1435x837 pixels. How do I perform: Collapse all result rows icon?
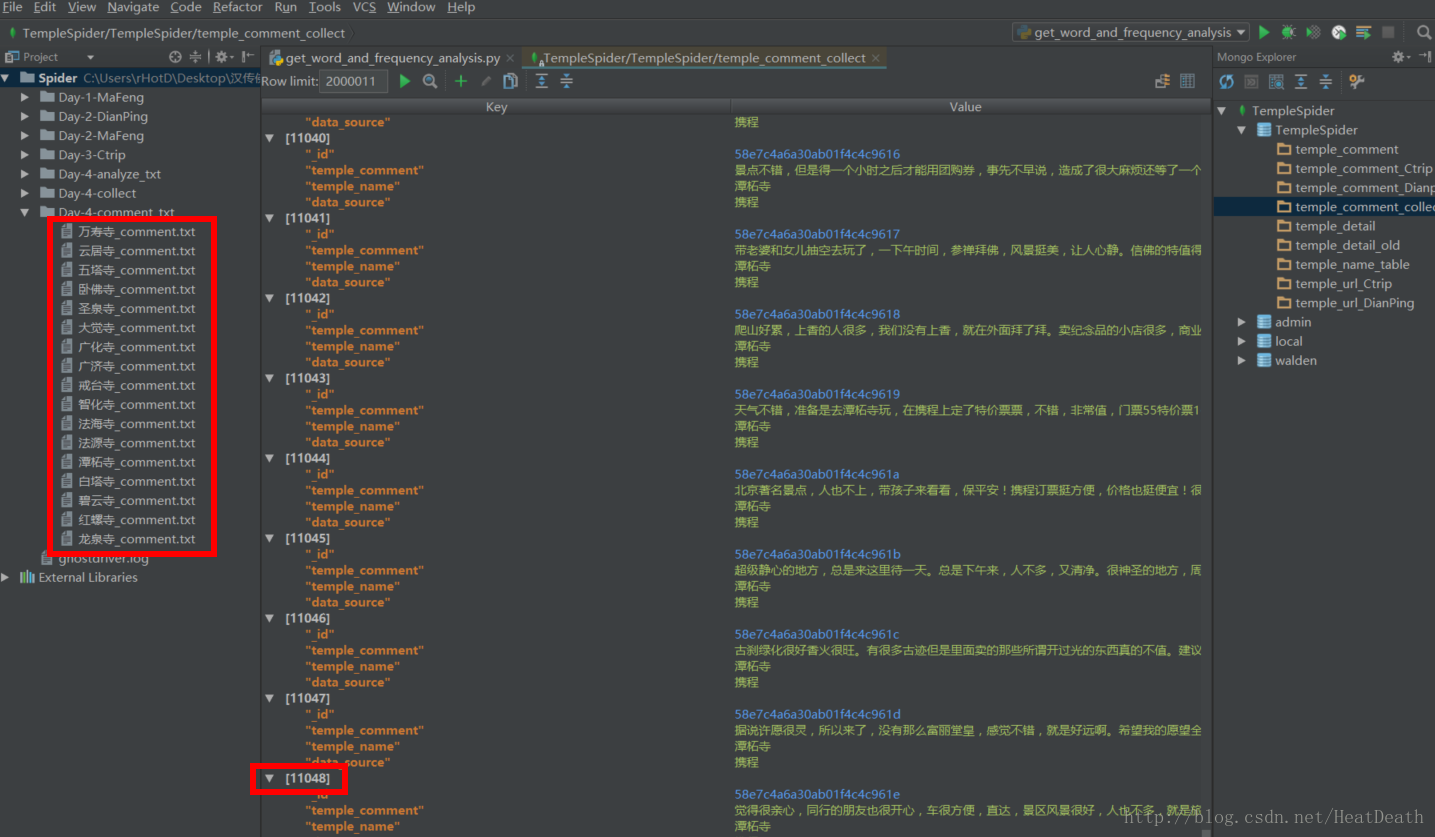point(566,81)
